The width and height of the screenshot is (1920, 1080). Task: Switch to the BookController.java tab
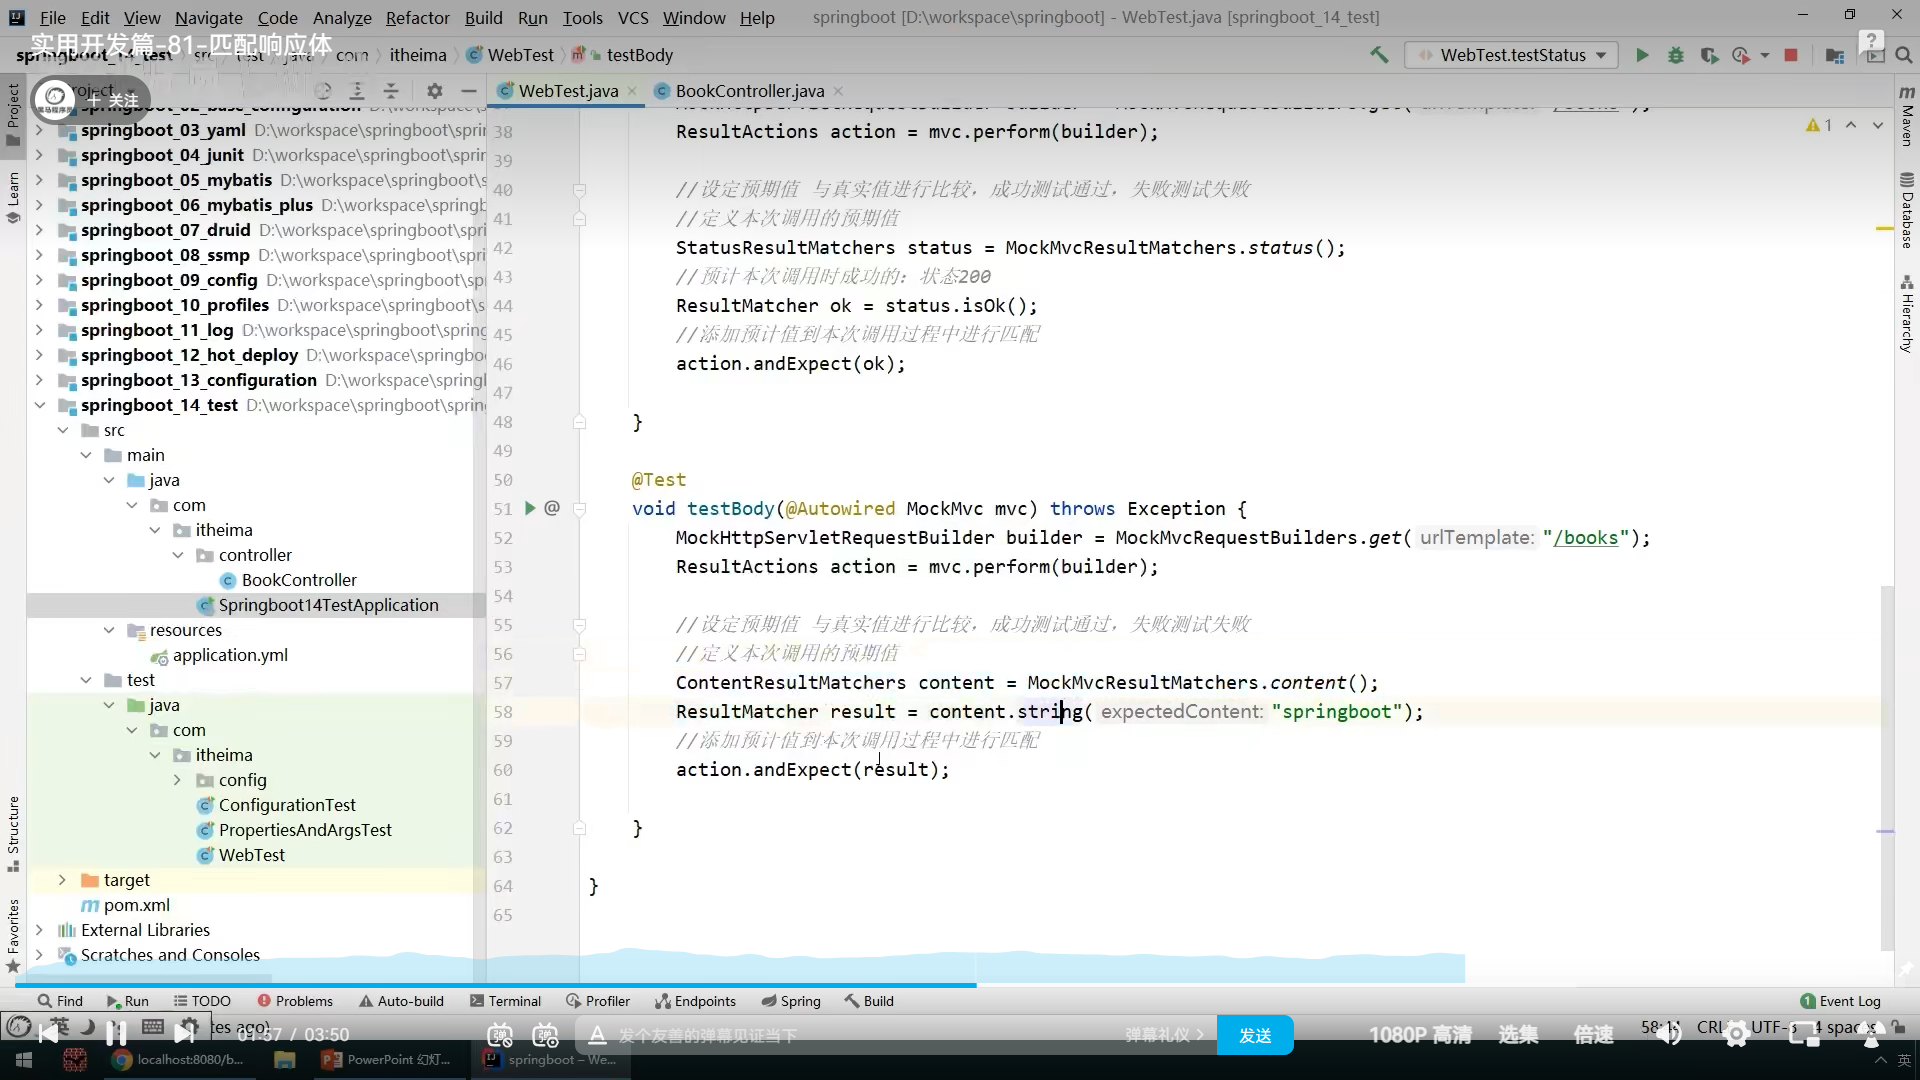tap(749, 91)
